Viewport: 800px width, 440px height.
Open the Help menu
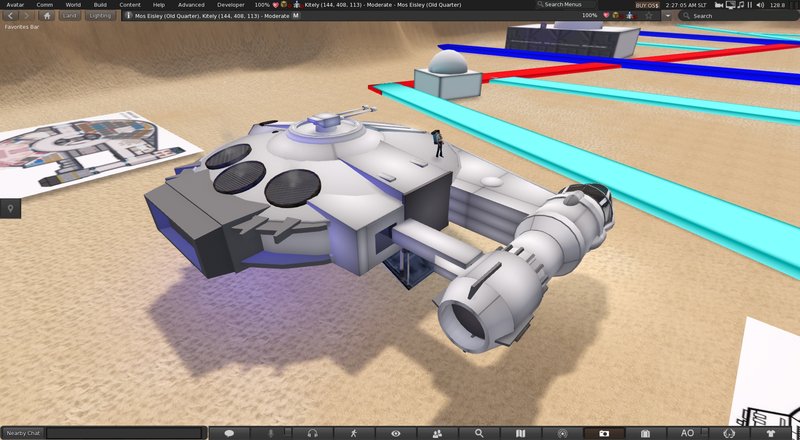point(159,5)
